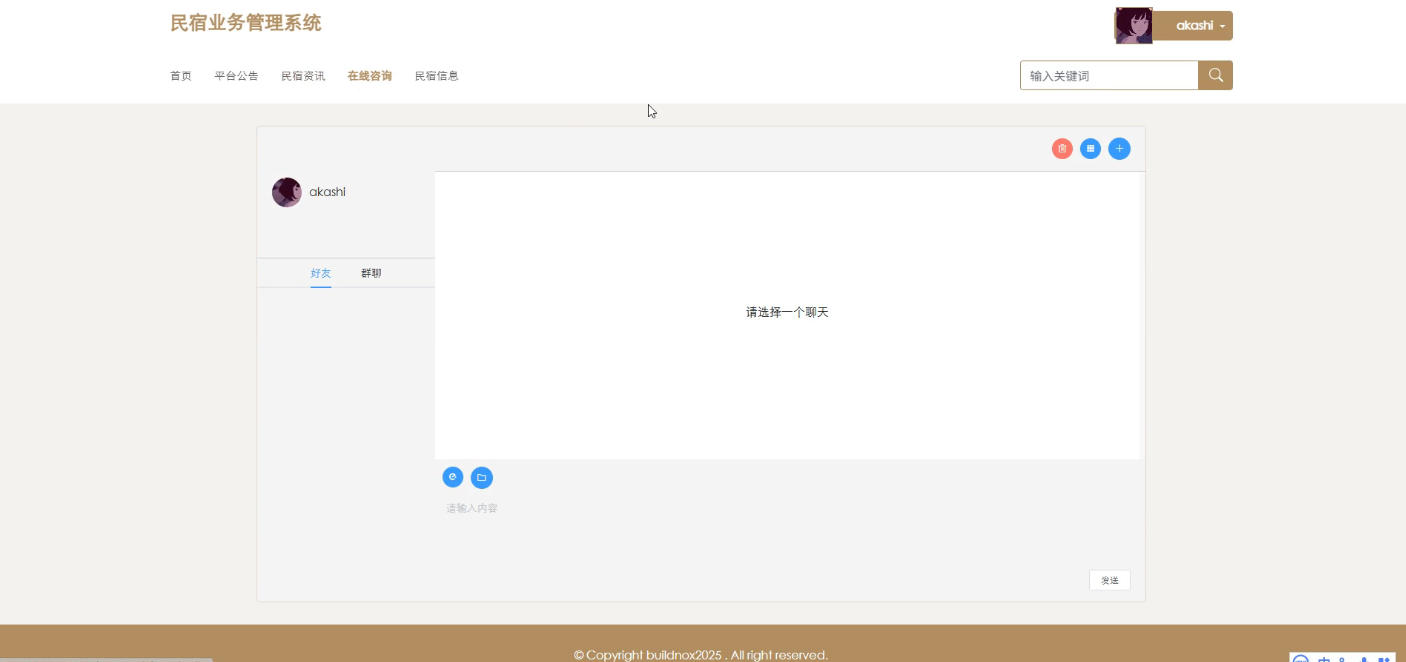This screenshot has height=662, width=1406.
Task: Switch to the 好友 tab
Action: coord(321,273)
